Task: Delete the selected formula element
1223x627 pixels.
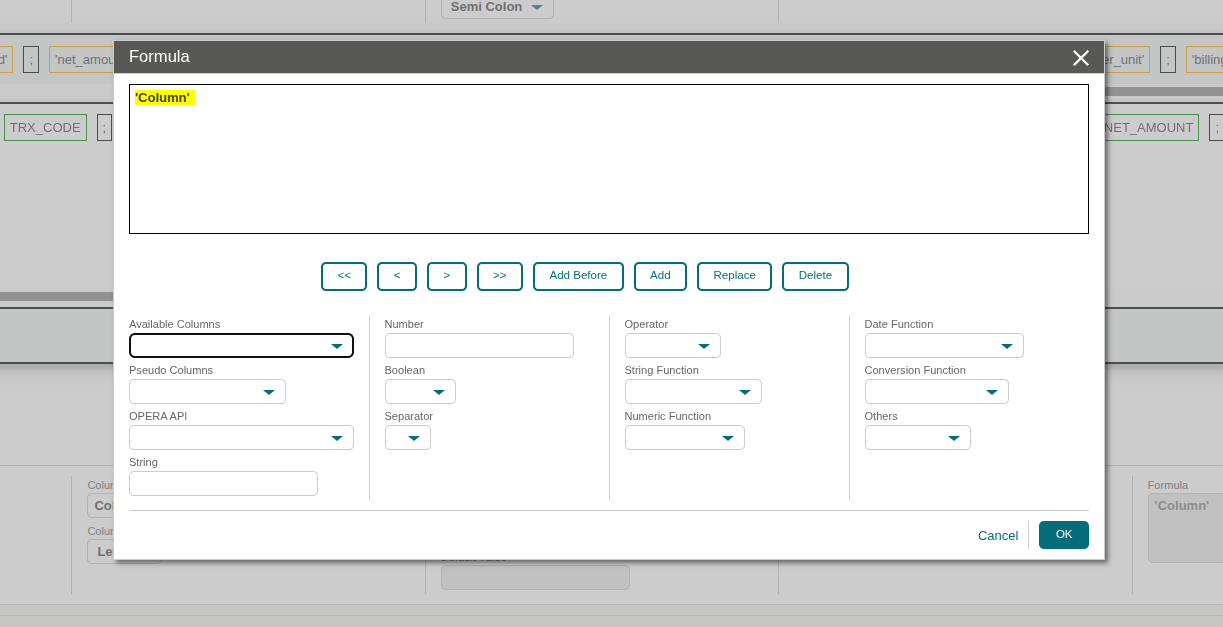Action: click(815, 276)
